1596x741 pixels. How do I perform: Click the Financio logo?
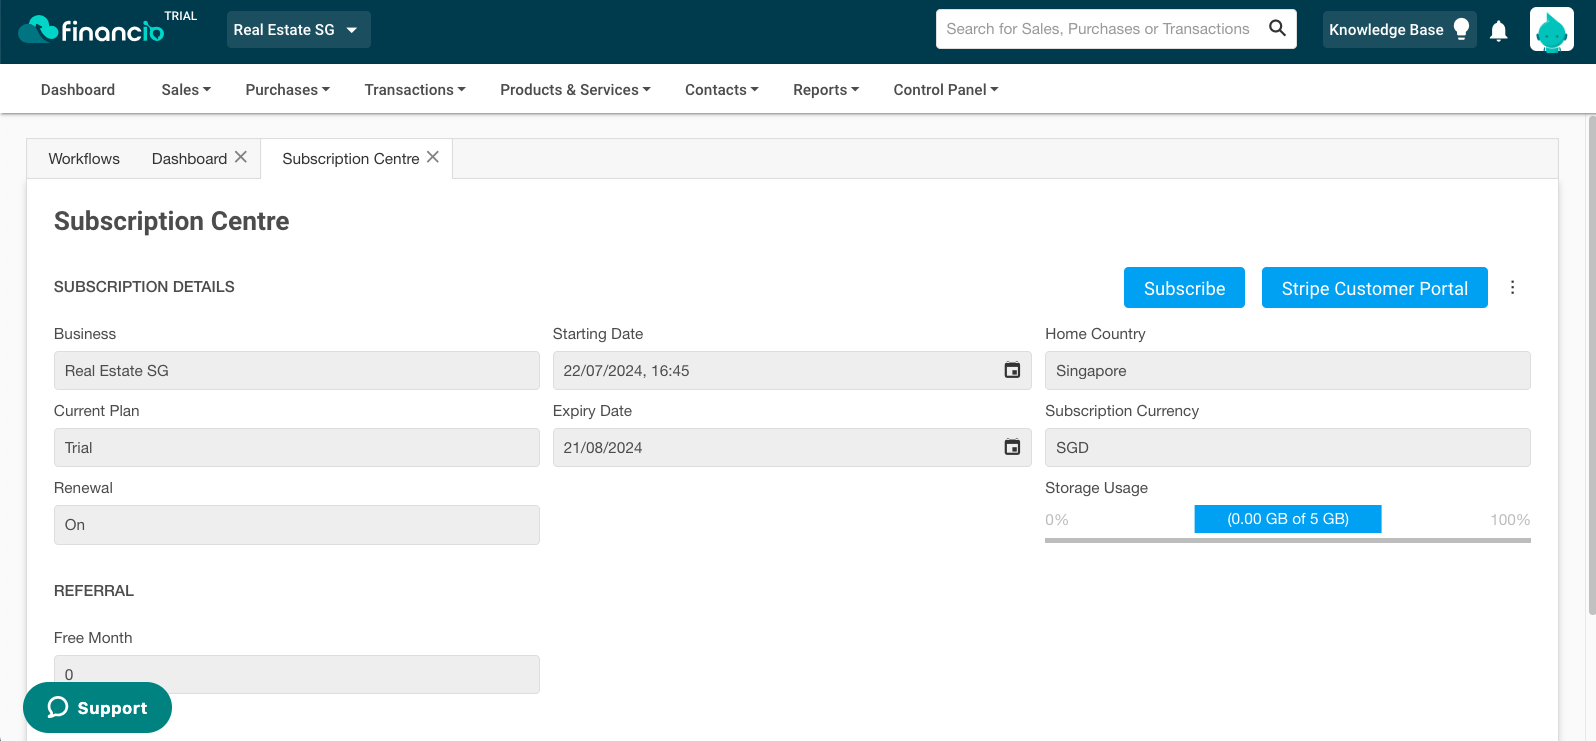tap(91, 30)
